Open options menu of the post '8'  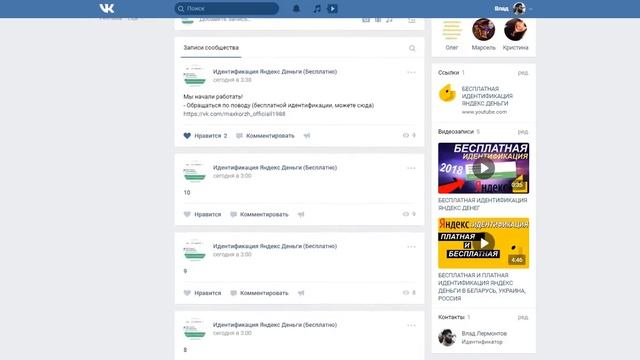pyautogui.click(x=411, y=325)
